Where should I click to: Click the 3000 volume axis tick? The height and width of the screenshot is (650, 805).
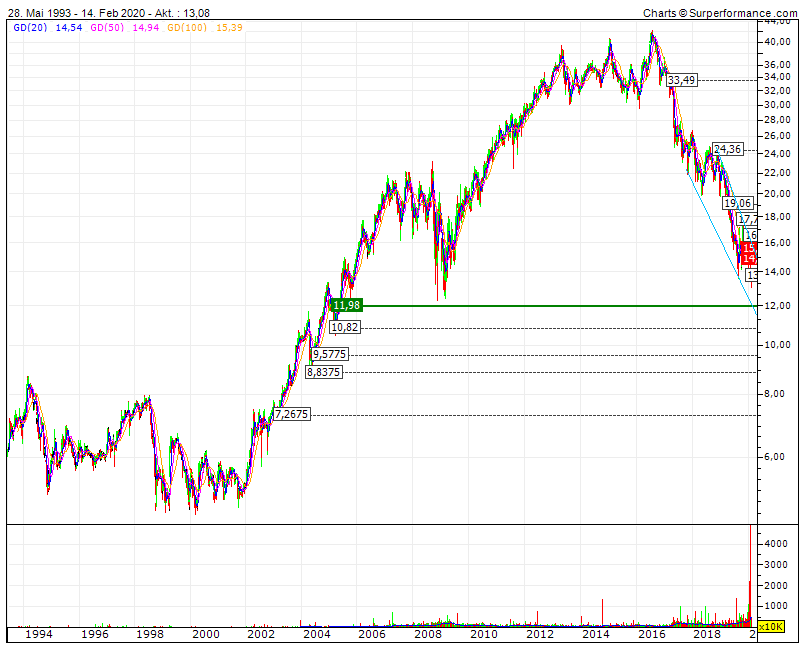[776, 565]
